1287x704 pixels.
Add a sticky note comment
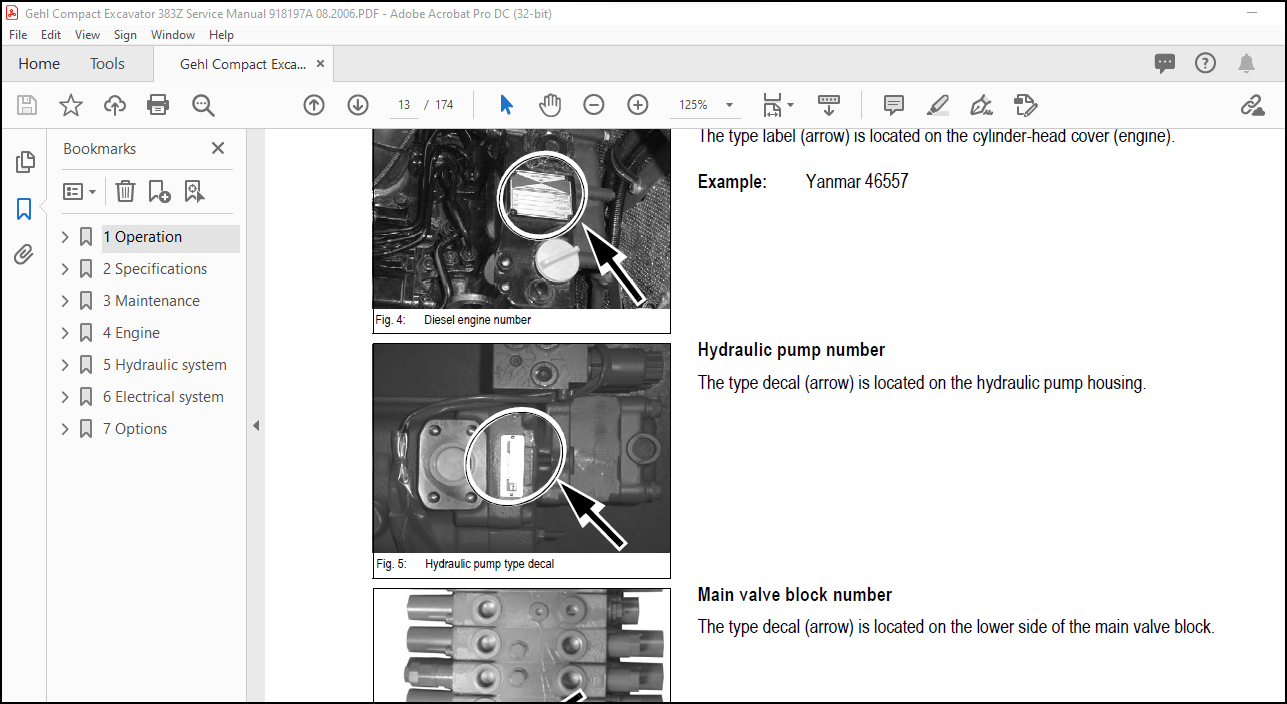pos(894,105)
